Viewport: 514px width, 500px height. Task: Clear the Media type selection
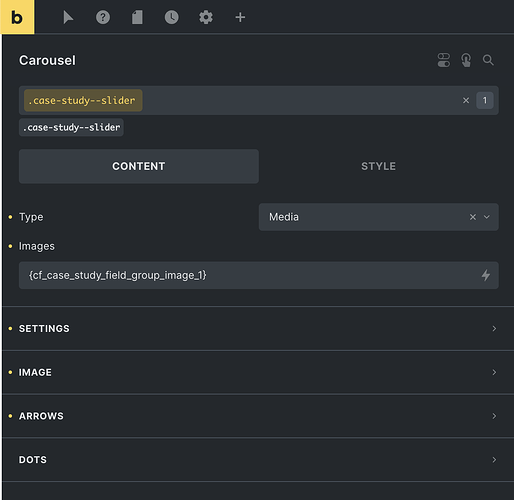coord(473,217)
